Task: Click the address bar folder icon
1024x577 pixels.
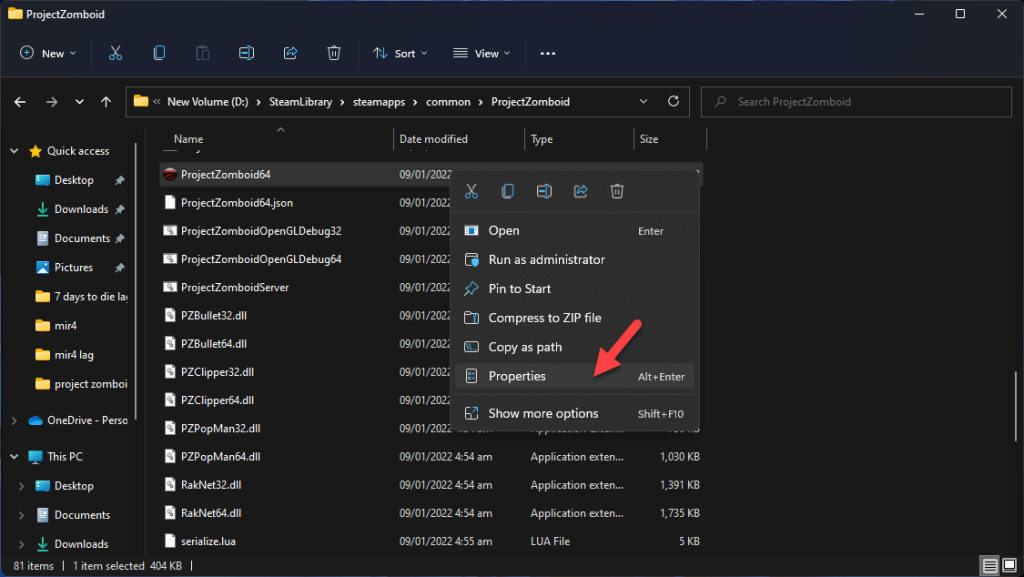Action: click(140, 101)
